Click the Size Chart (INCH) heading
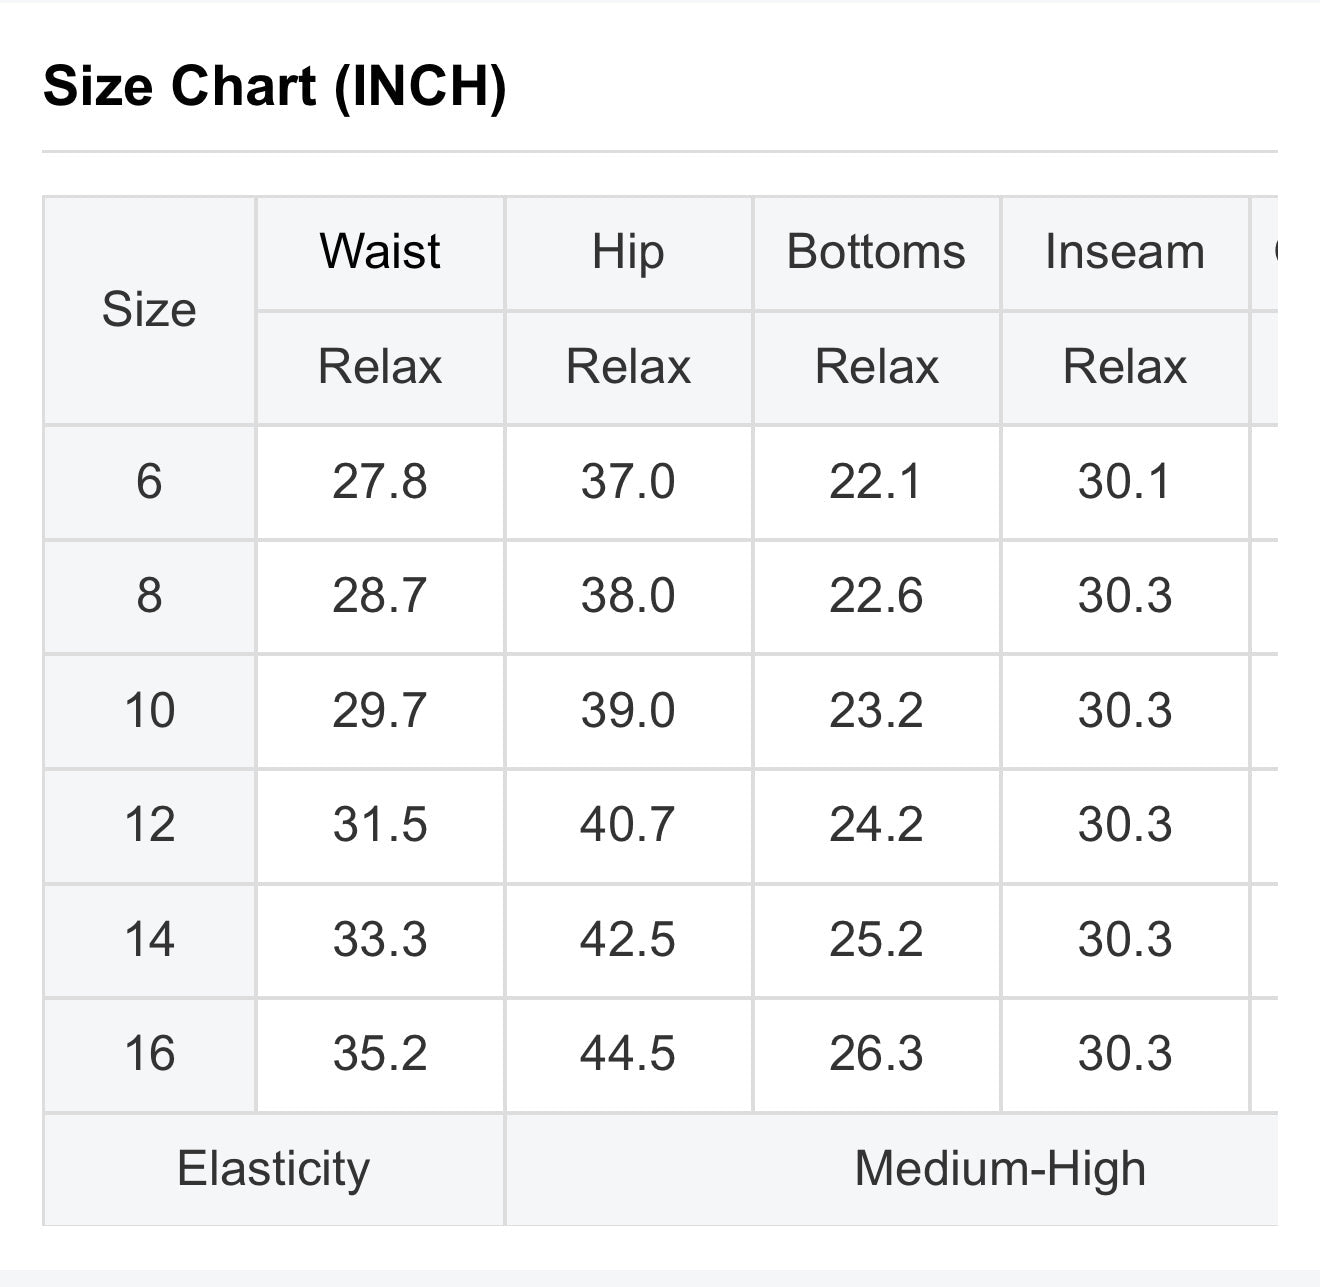The height and width of the screenshot is (1287, 1320). 275,85
